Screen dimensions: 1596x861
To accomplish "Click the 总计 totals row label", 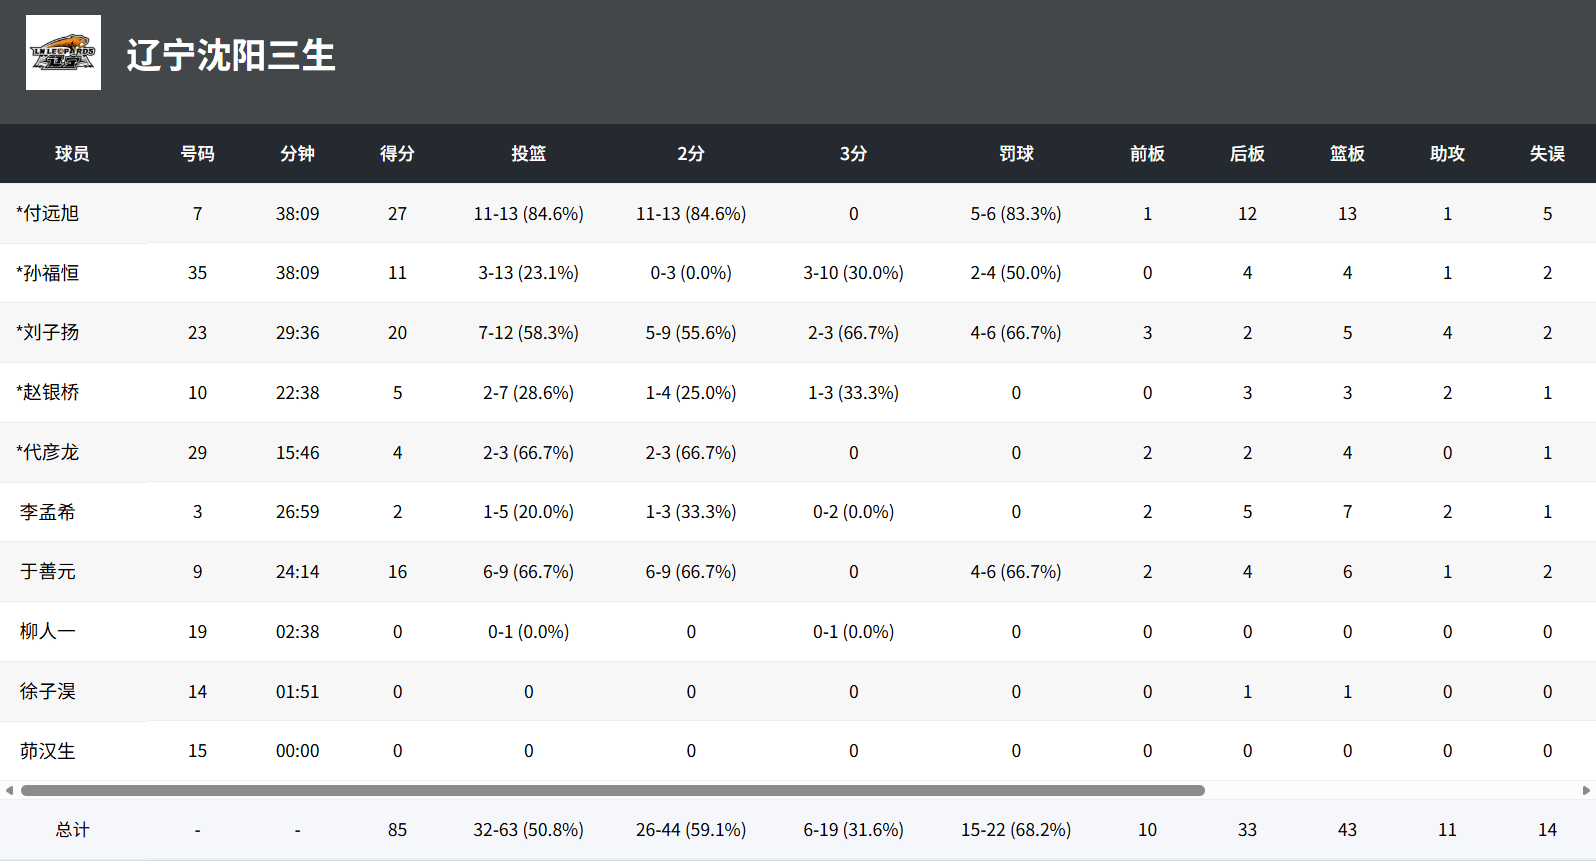I will (x=72, y=830).
